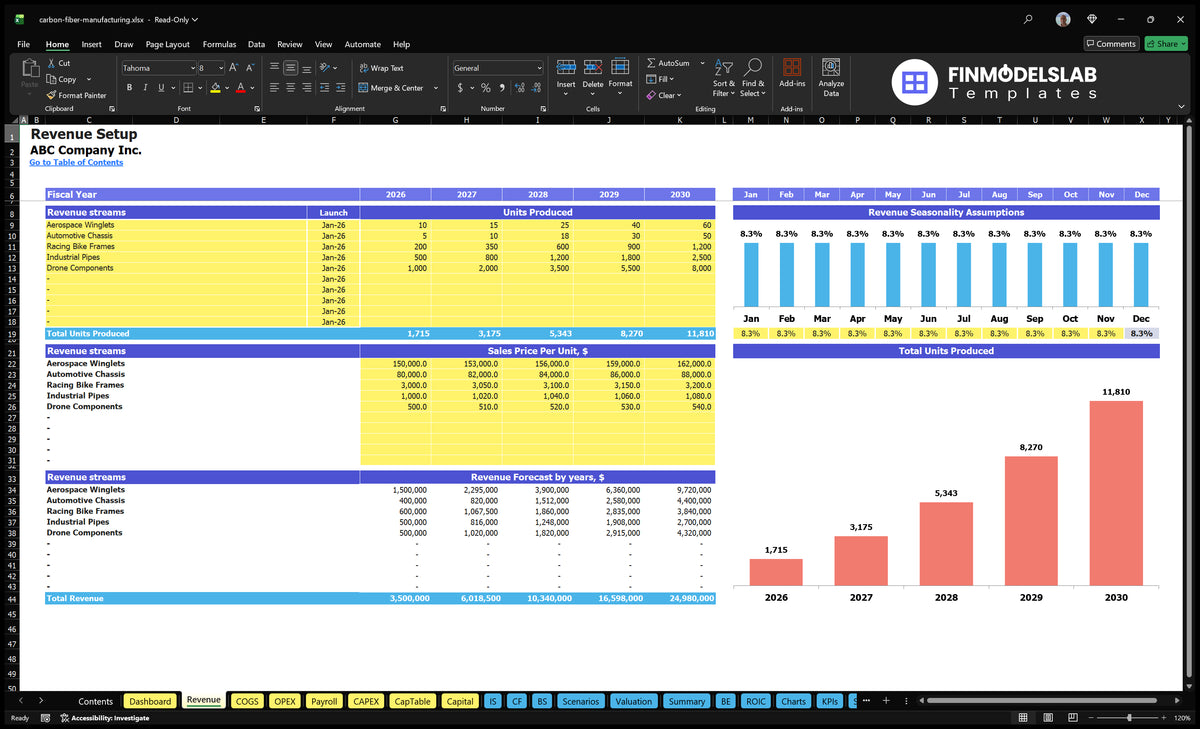Click the Borders icon
Image resolution: width=1200 pixels, height=729 pixels.
pyautogui.click(x=189, y=88)
